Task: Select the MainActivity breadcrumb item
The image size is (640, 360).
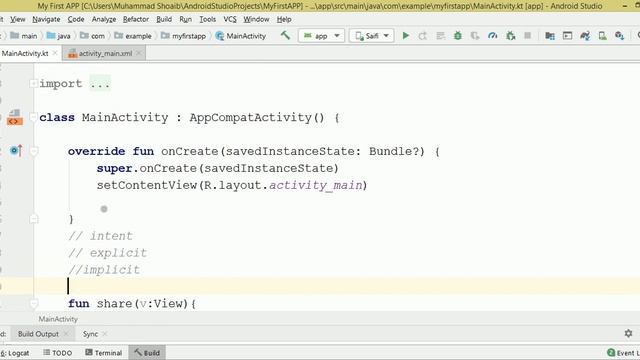Action: [x=241, y=36]
